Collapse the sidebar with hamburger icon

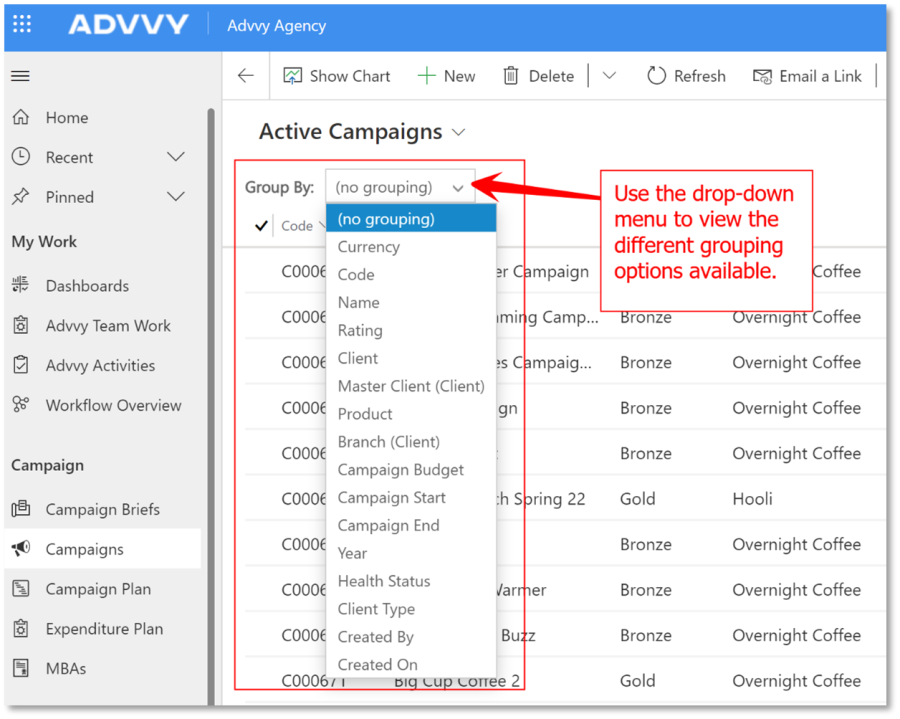tap(20, 76)
